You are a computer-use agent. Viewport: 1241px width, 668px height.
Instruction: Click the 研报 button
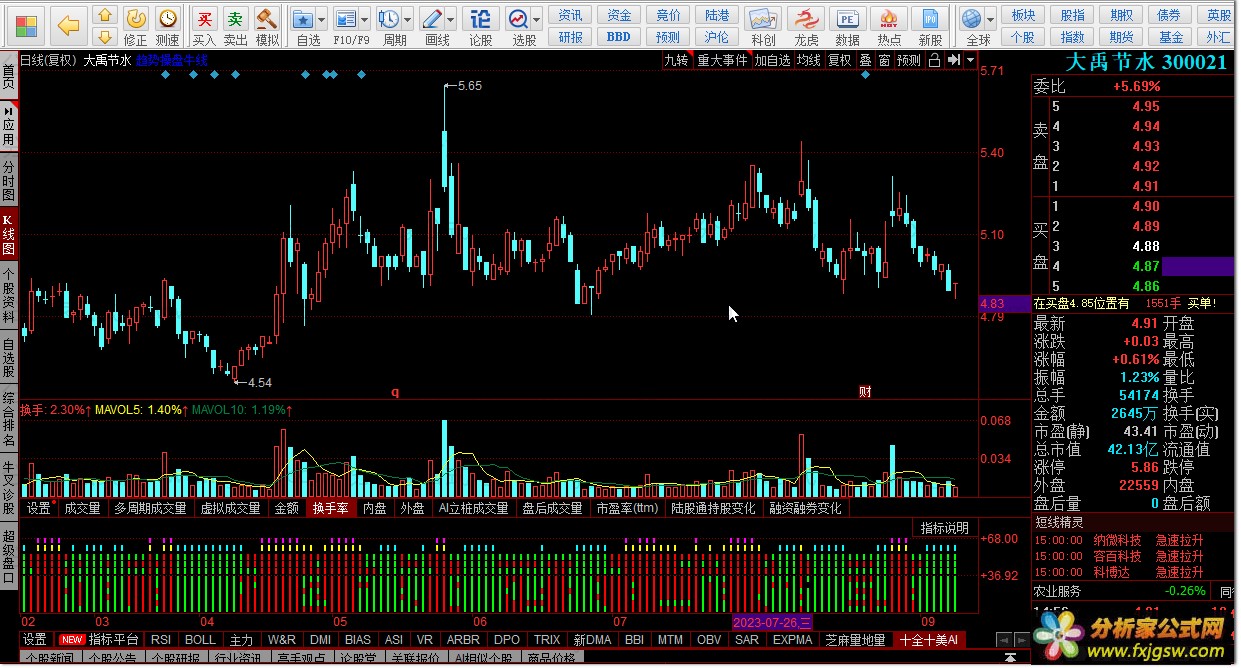coord(570,37)
